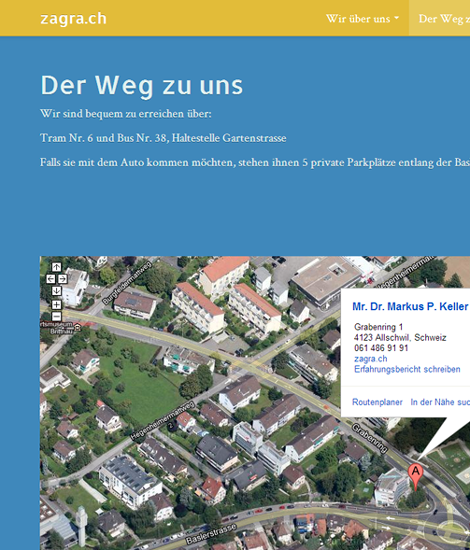Viewport: 470px width, 550px height.
Task: Click the Burgfeldermattweg street label
Action: tap(127, 283)
